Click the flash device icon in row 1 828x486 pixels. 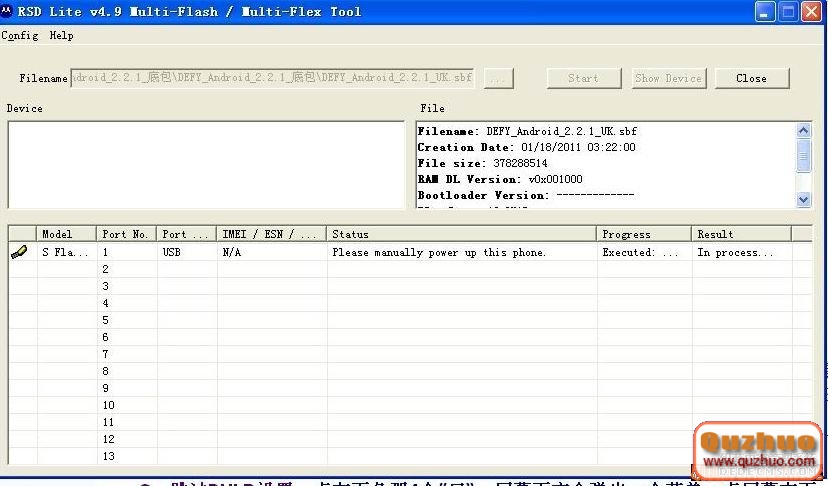(x=19, y=253)
